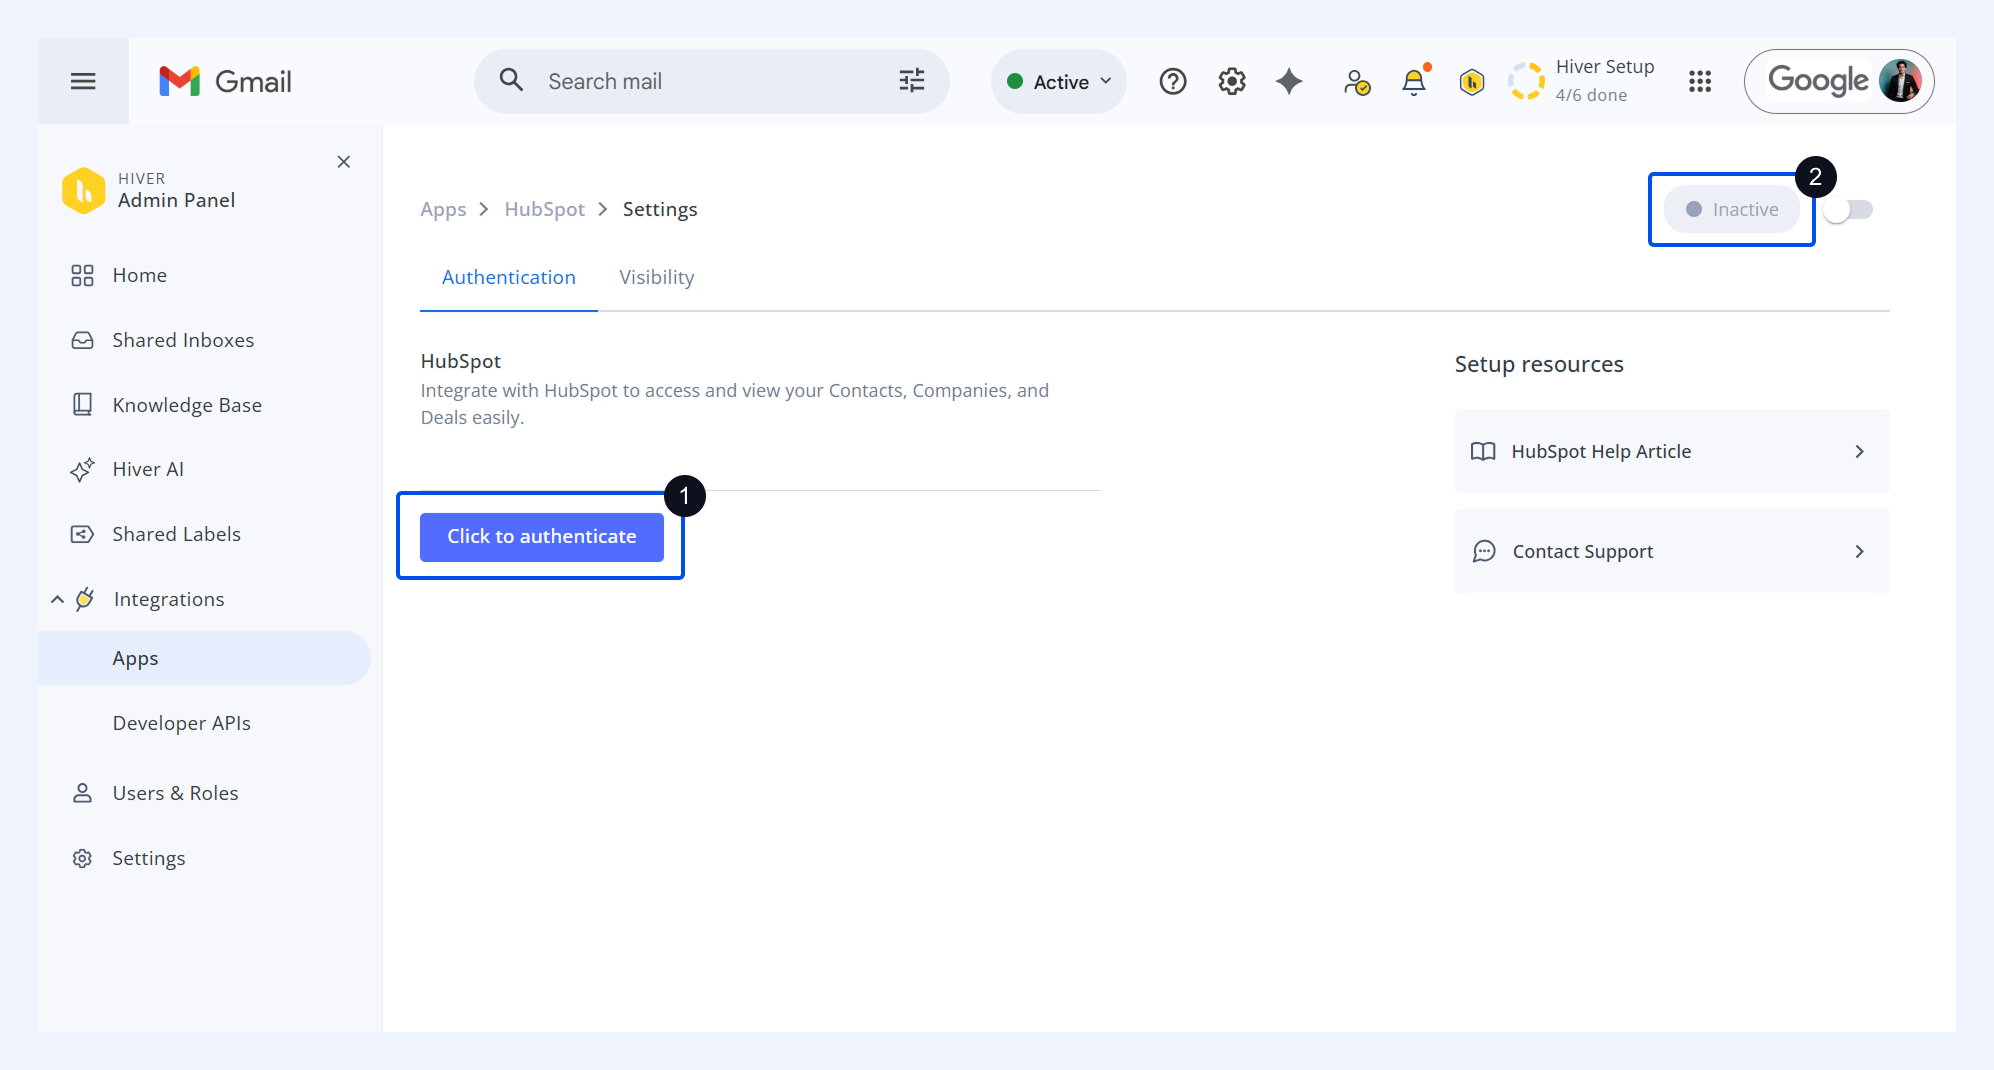Open the Contact Support link

click(x=1672, y=551)
